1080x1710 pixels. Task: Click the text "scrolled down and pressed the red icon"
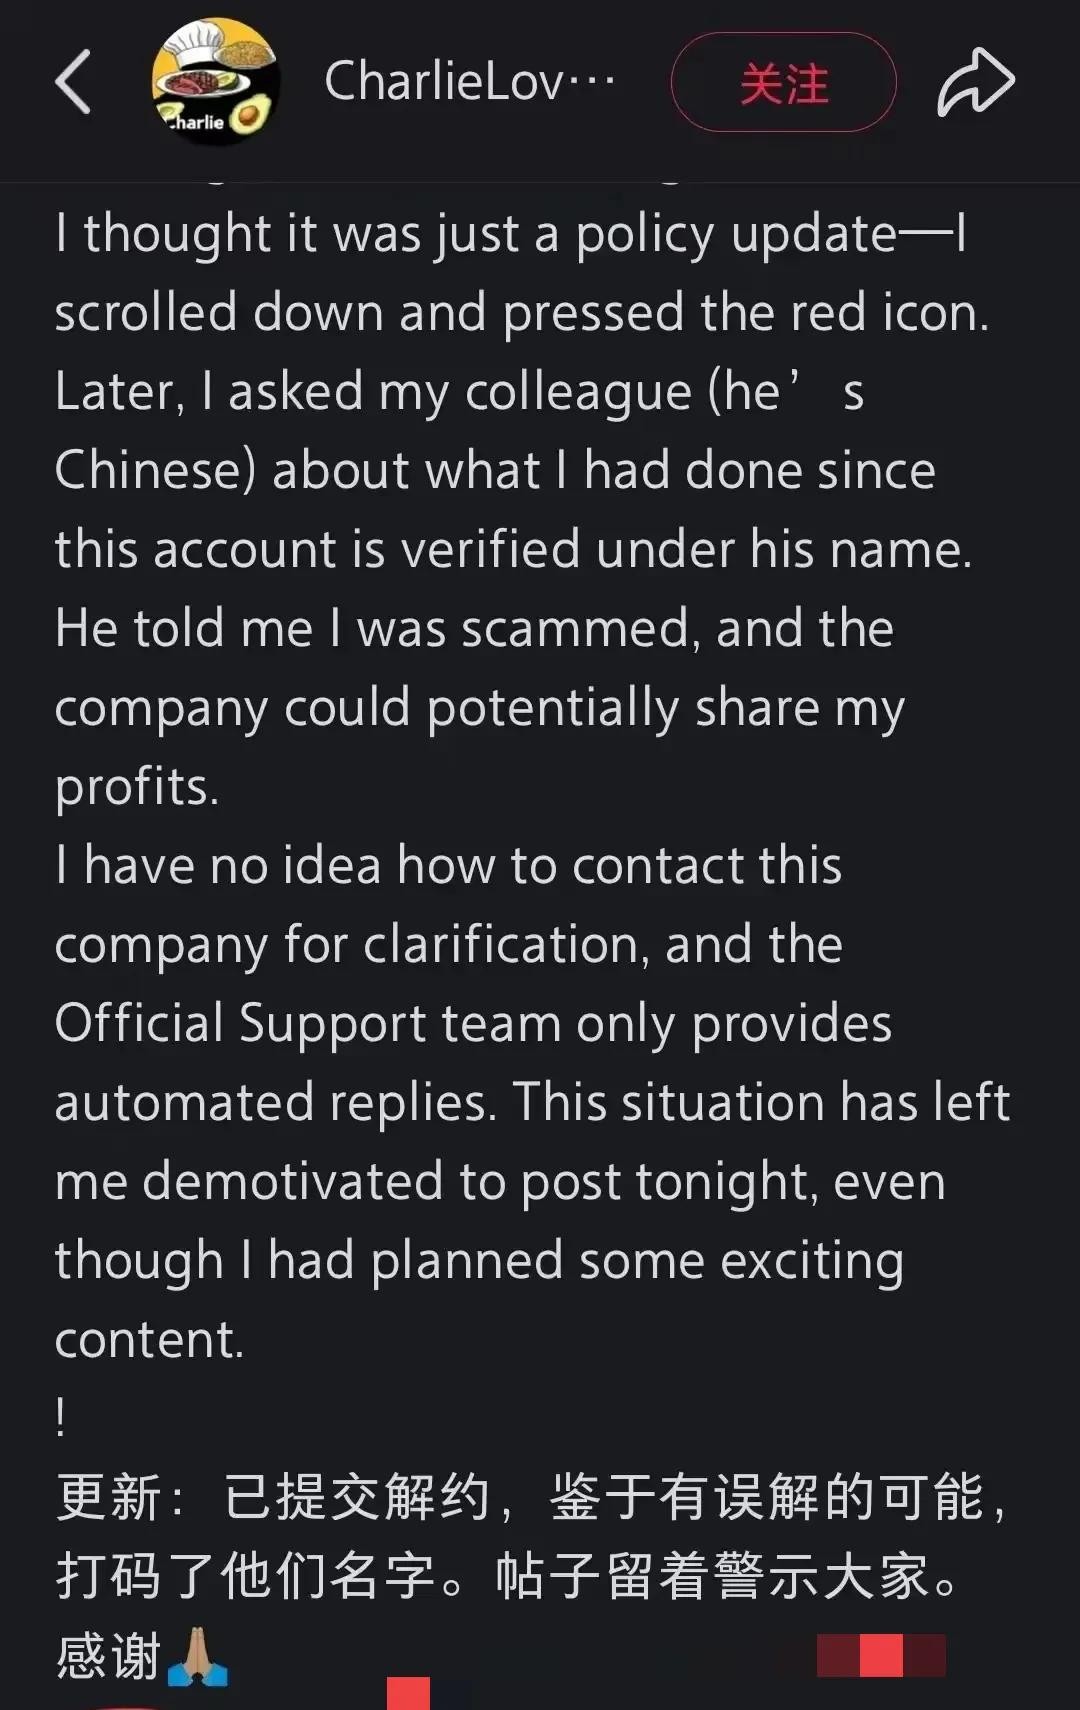coord(521,313)
